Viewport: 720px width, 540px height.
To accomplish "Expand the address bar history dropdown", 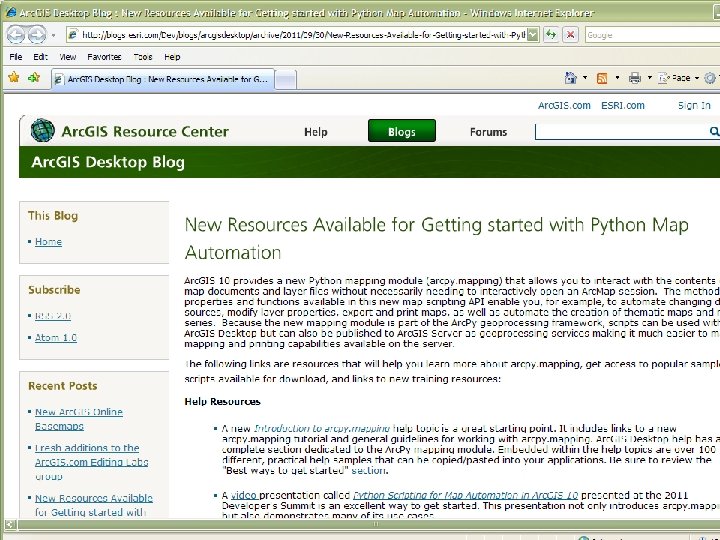I will coord(533,35).
